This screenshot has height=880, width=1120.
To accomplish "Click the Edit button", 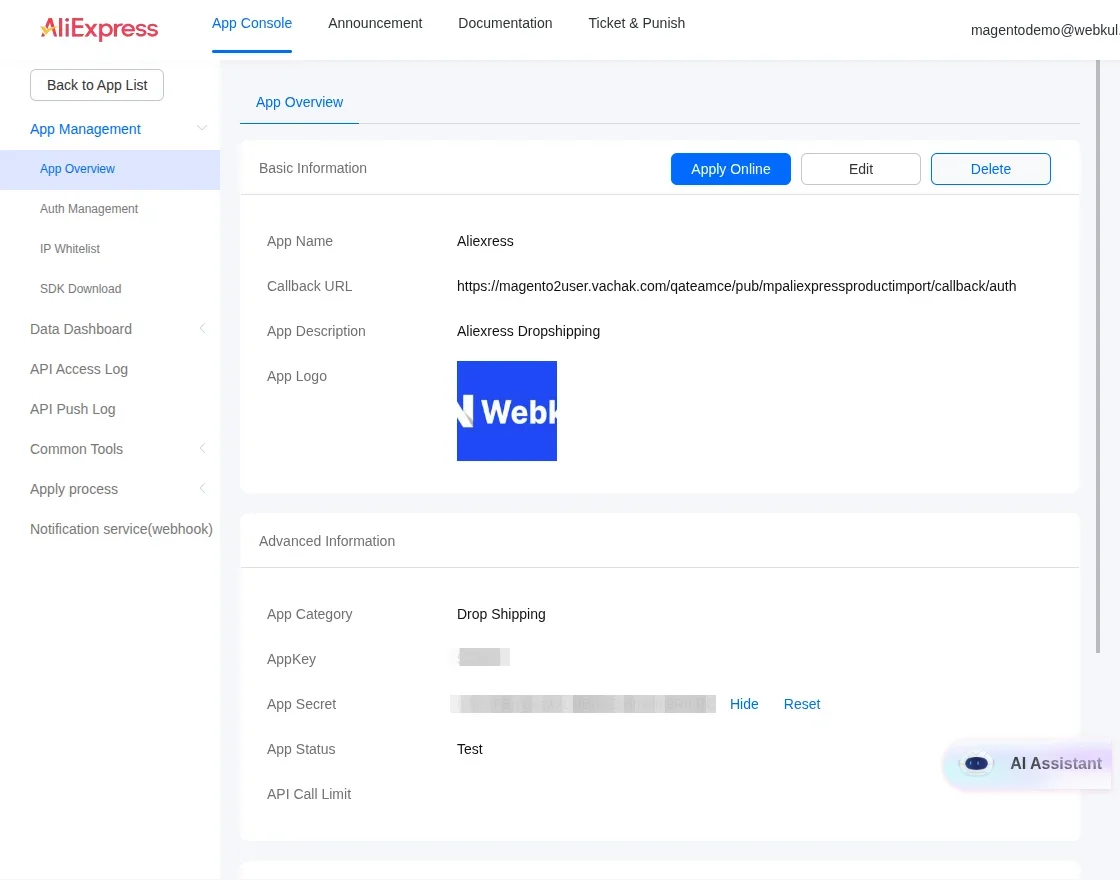I will click(860, 169).
